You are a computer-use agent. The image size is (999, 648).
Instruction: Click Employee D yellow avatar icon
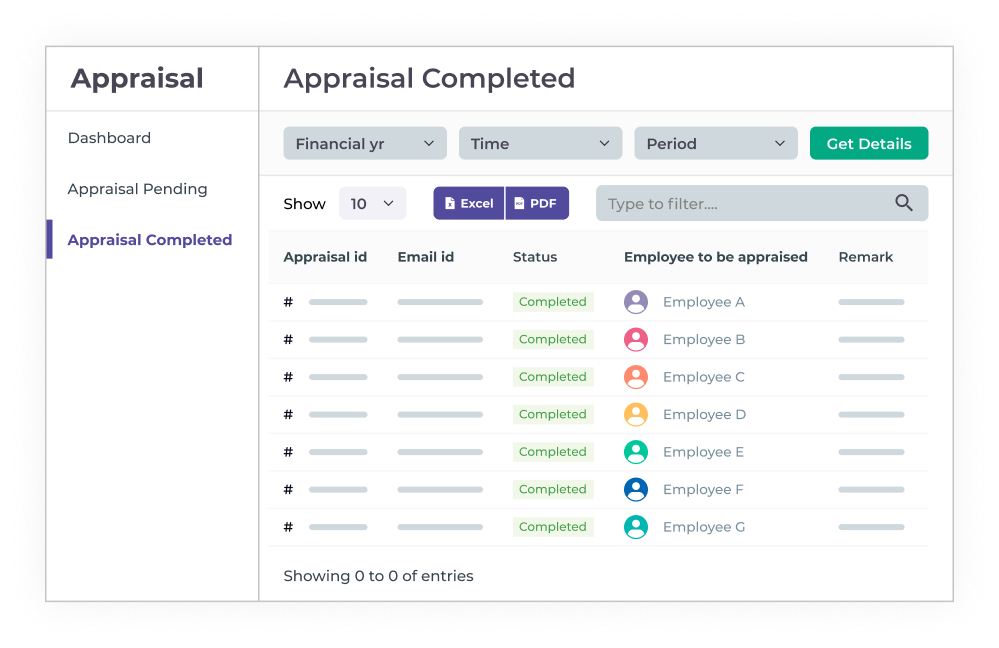(x=636, y=415)
